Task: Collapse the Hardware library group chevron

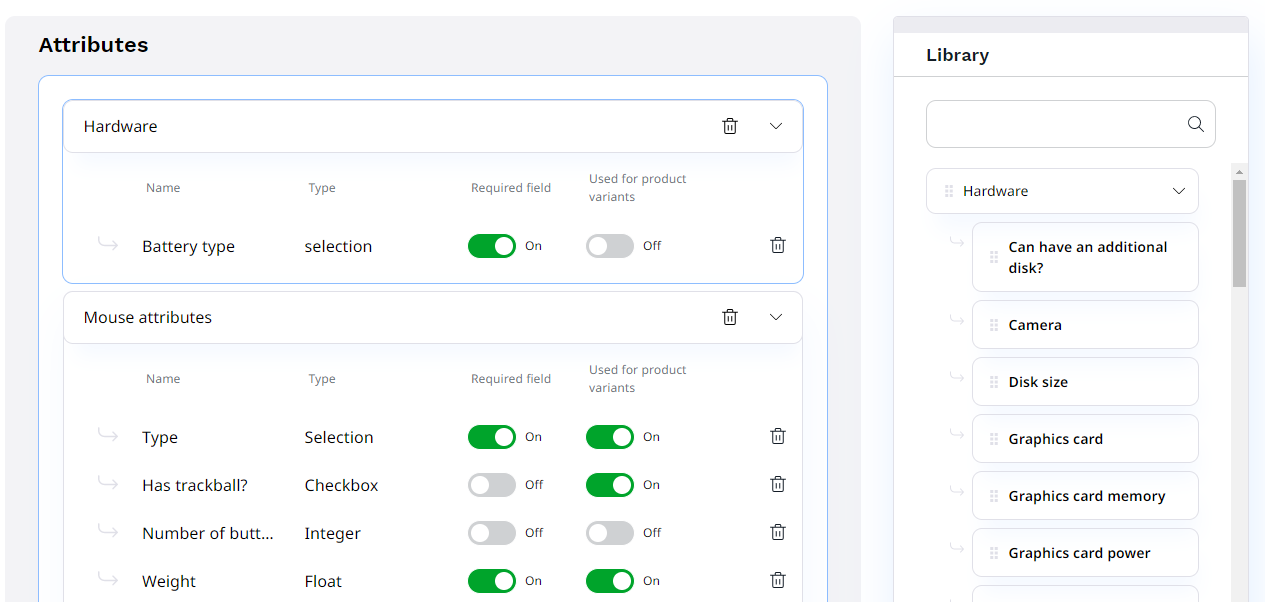Action: pos(1179,191)
